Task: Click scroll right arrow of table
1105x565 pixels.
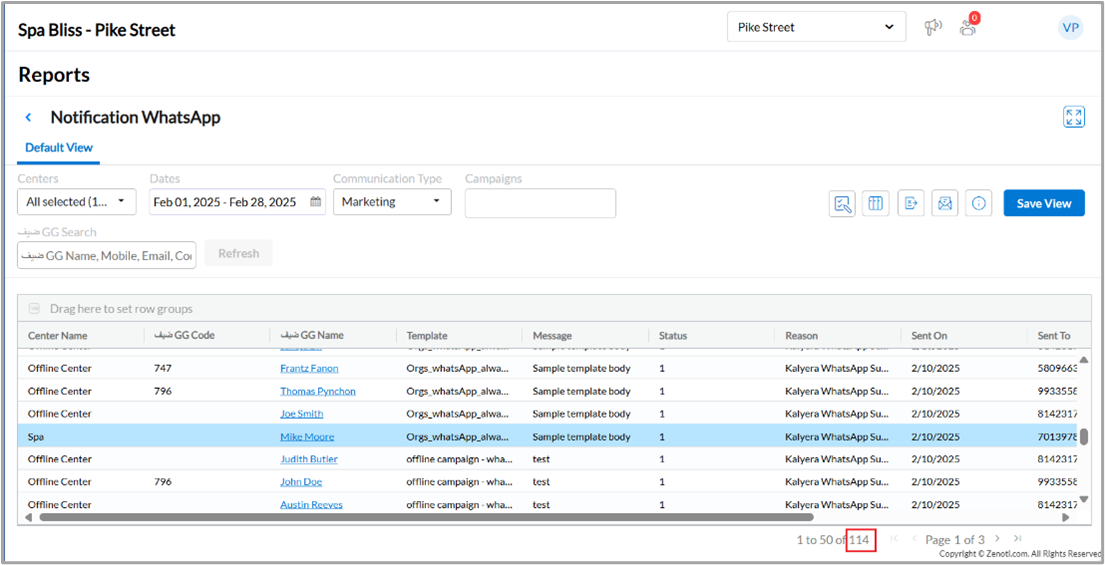Action: coord(1066,517)
